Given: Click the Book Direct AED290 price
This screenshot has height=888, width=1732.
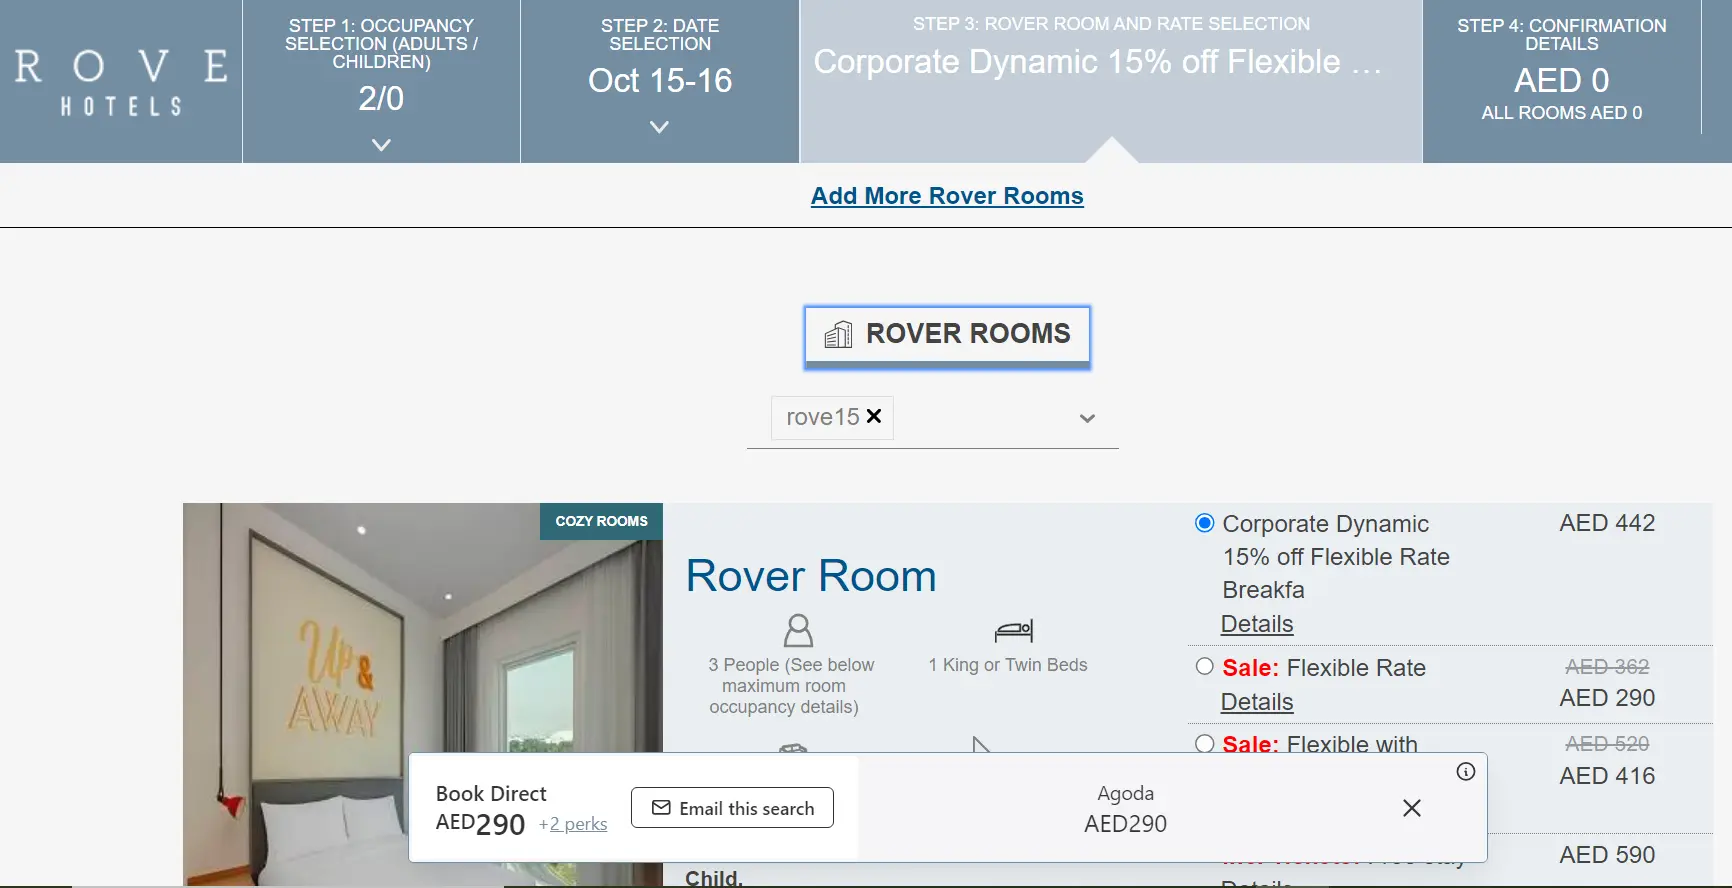Looking at the screenshot, I should point(480,824).
